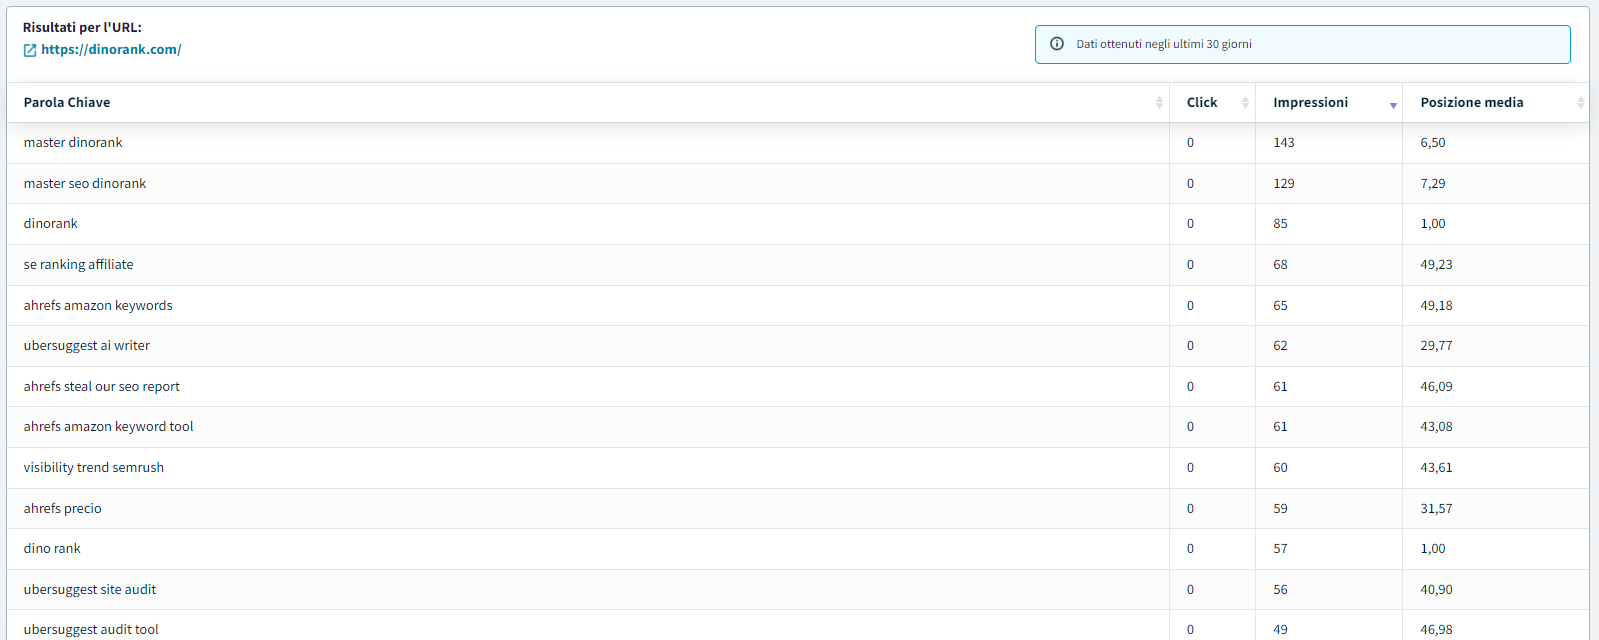Click the 'Risultati per l'URL:' heading
Image resolution: width=1599 pixels, height=640 pixels.
[x=82, y=28]
